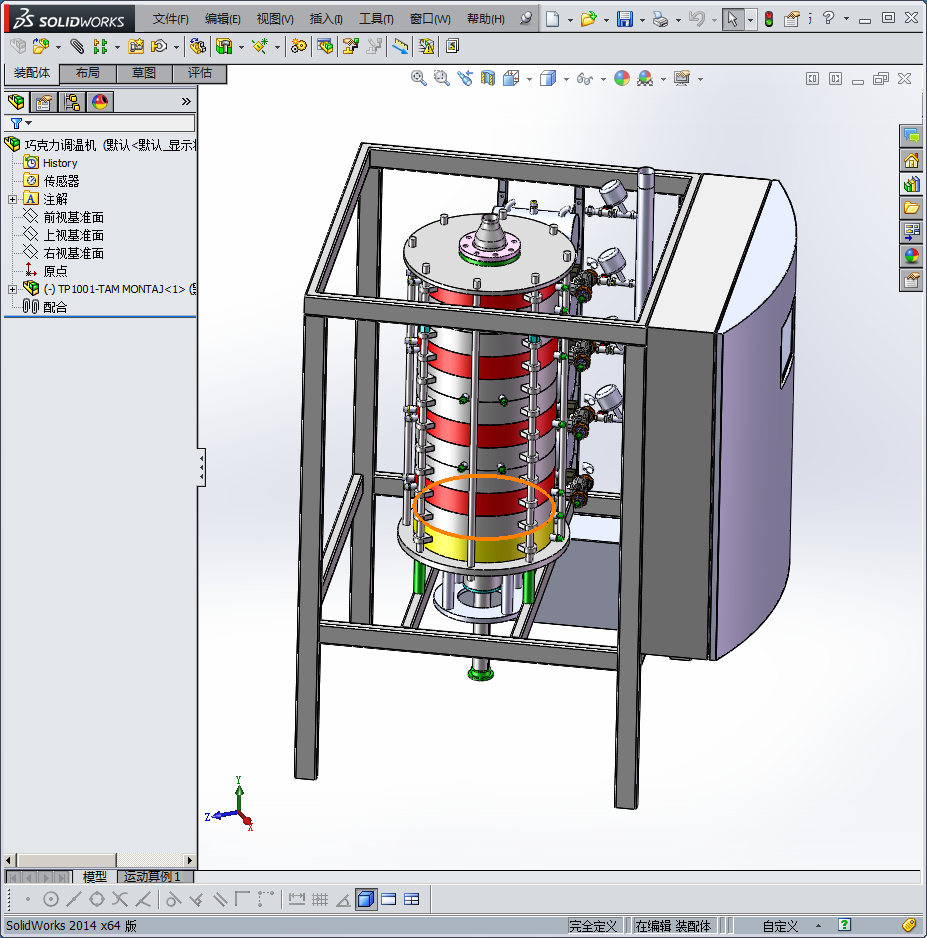Switch to the 草图 (Sketch) tab
The height and width of the screenshot is (938, 927).
pos(144,73)
